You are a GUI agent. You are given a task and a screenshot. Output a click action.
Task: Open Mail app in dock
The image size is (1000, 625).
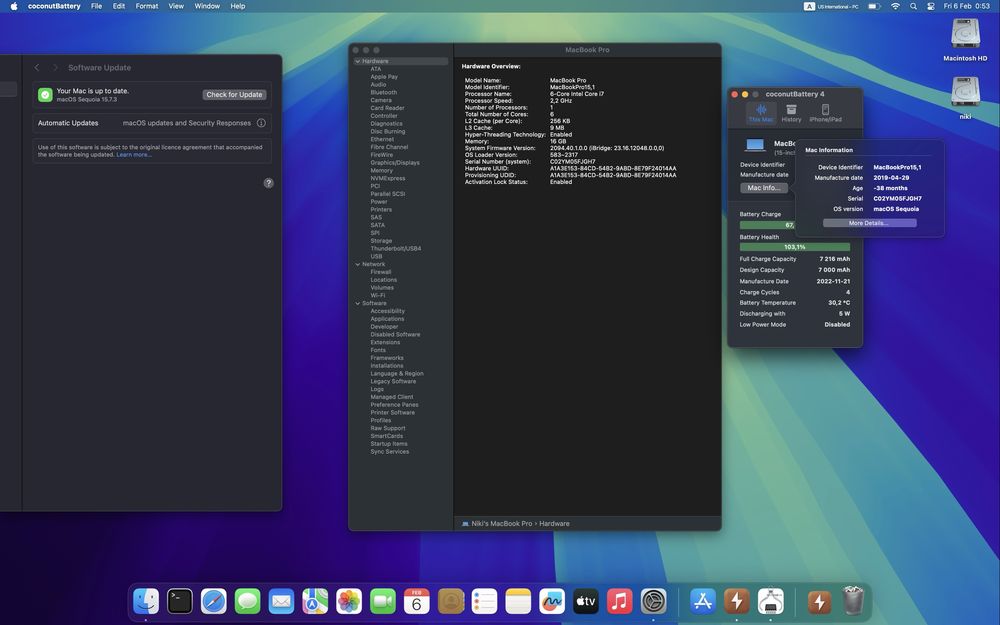tap(281, 601)
